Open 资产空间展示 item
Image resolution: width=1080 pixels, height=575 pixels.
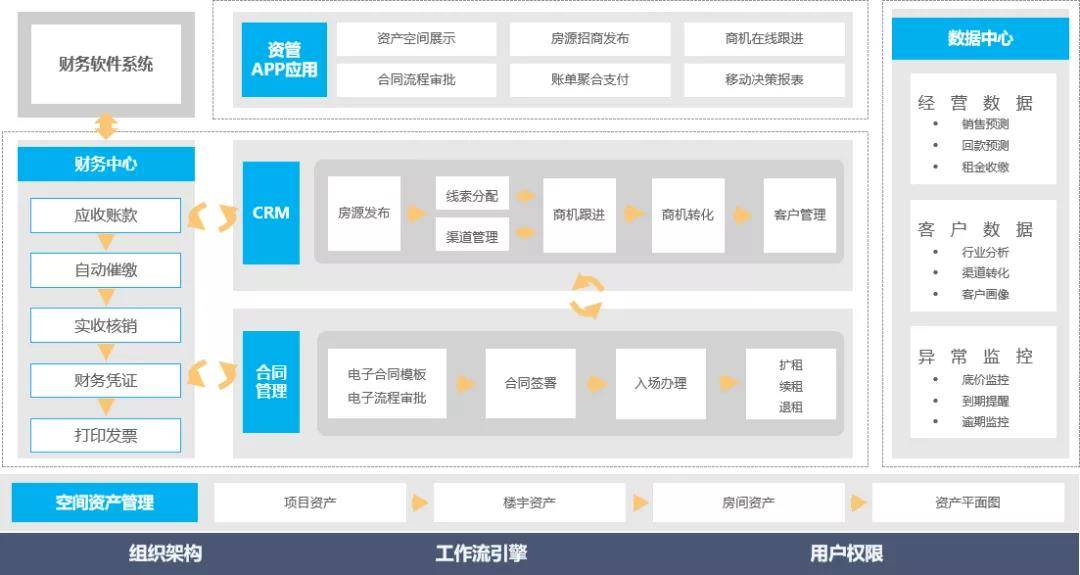[416, 39]
